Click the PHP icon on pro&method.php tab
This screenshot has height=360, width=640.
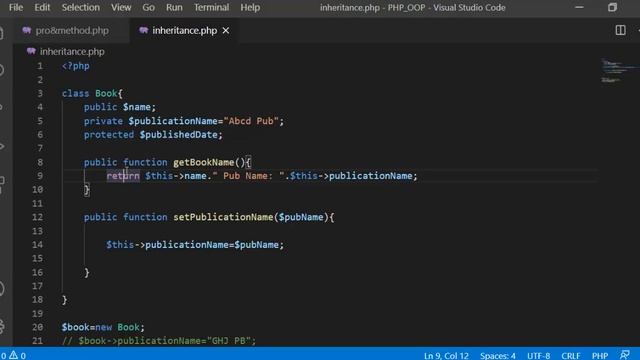click(x=27, y=30)
